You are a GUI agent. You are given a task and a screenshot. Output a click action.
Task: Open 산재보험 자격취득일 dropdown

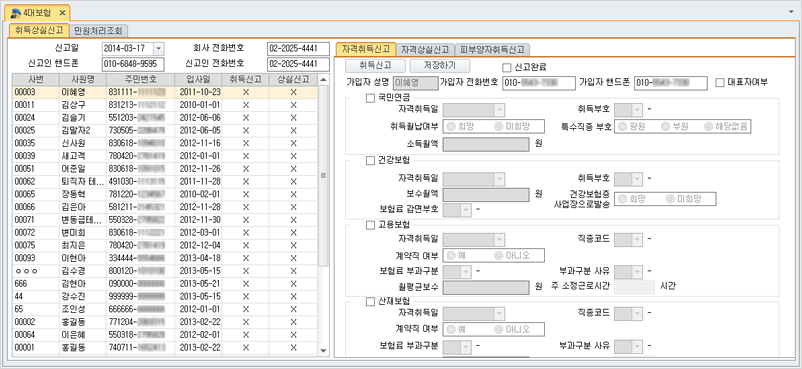coord(499,313)
